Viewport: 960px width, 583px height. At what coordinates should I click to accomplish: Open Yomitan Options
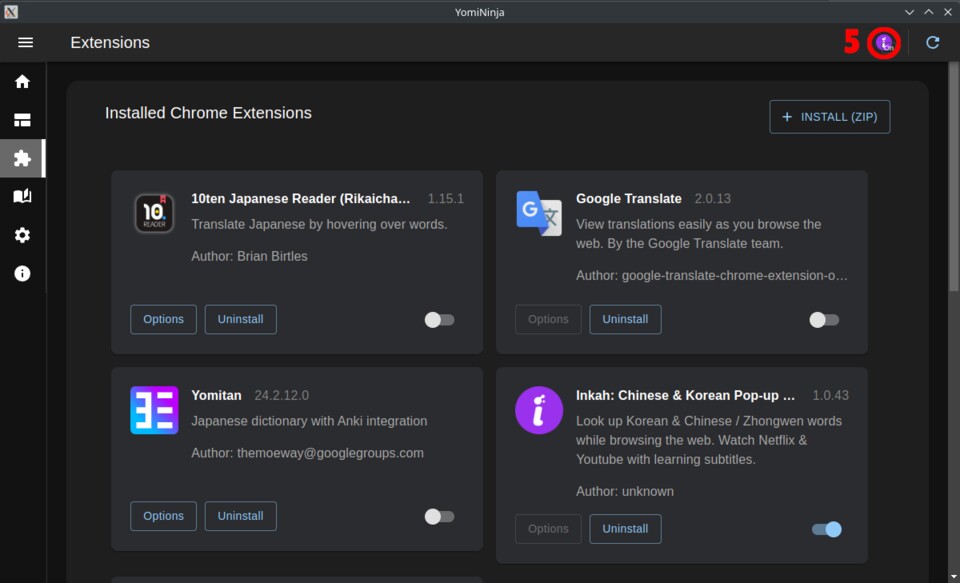(163, 516)
